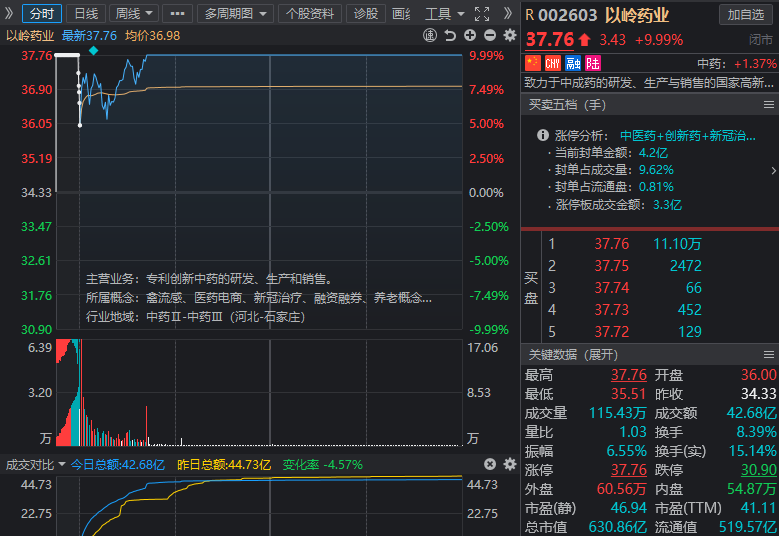Open the more periods ellipsis button

tap(177, 14)
